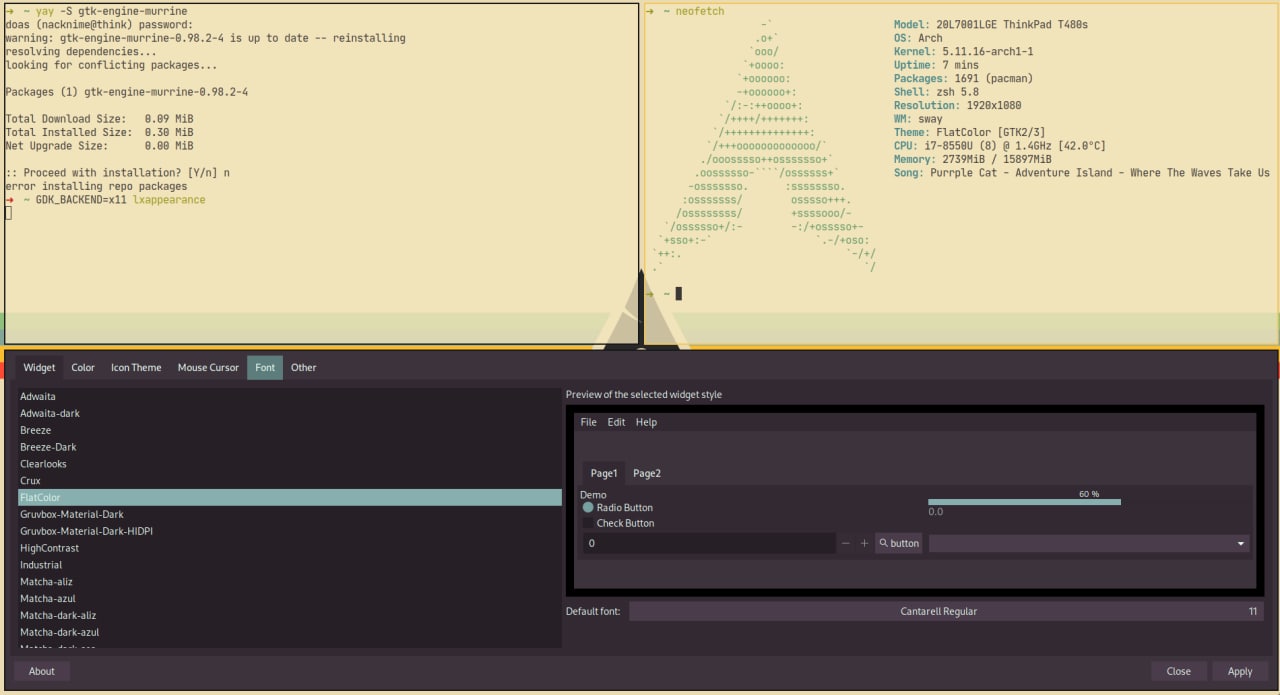Select the Matcha-dark-aliz theme
This screenshot has height=695, width=1280.
point(290,615)
